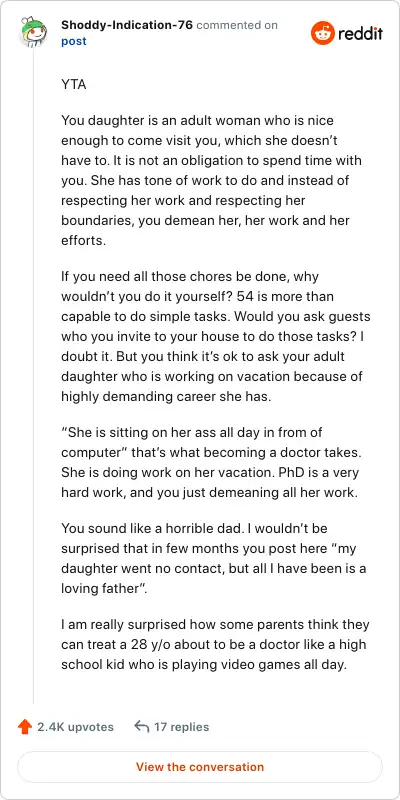Click the "2.4K upvotes" count
This screenshot has width=400, height=800.
coord(76,727)
